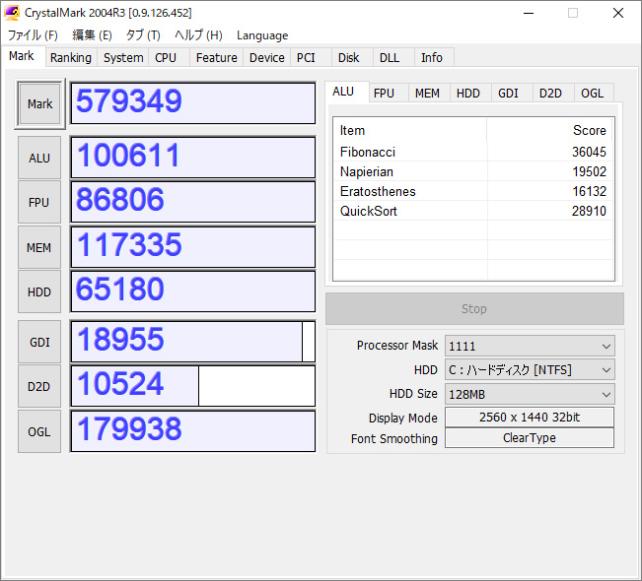The image size is (642, 581).
Task: Start the ALU benchmark test
Action: click(40, 158)
